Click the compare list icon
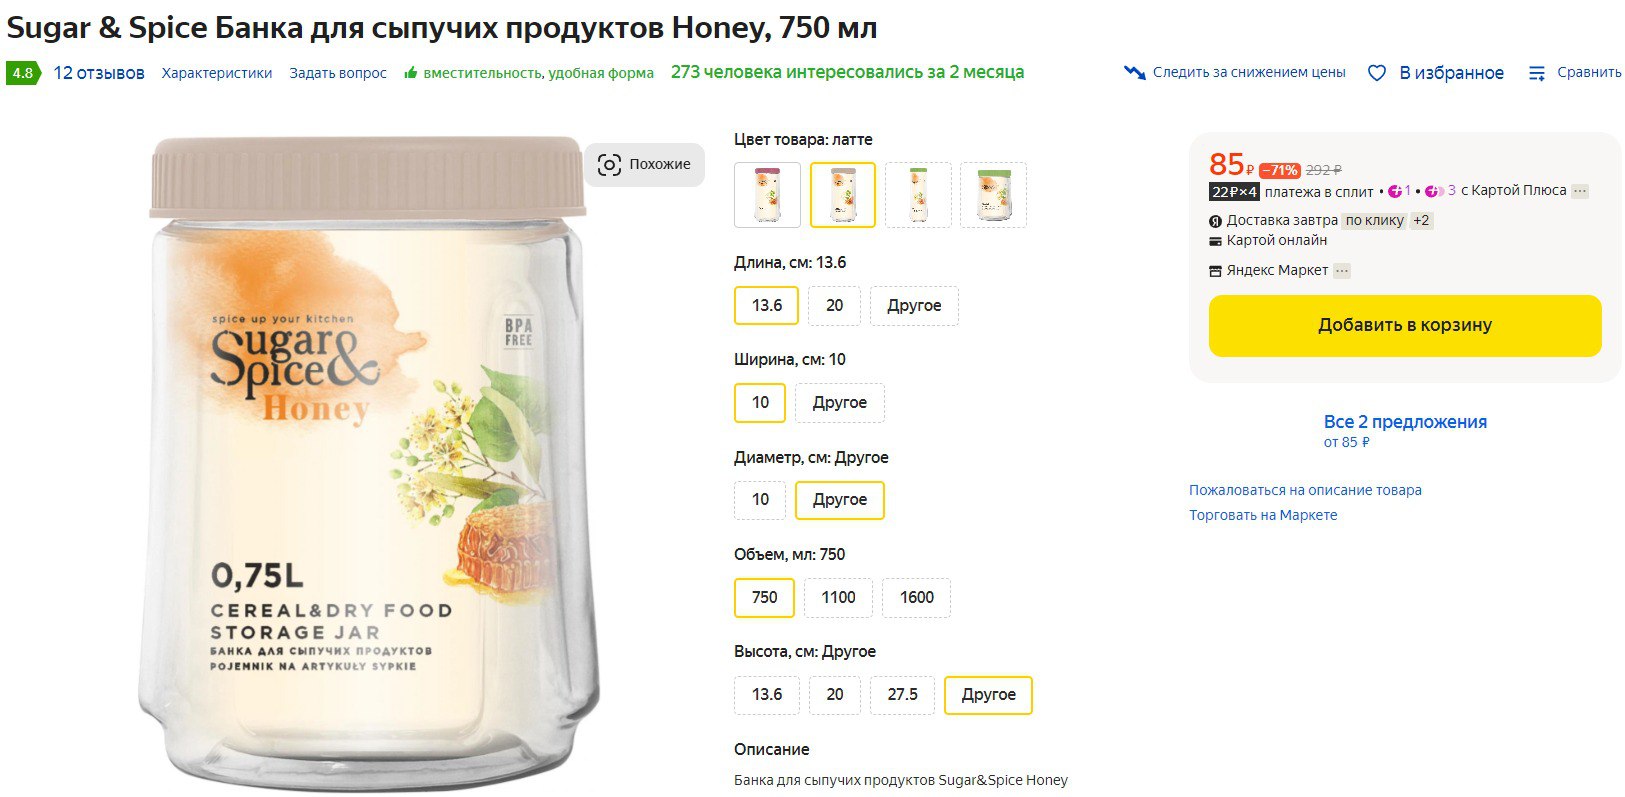This screenshot has width=1625, height=797. click(1537, 73)
